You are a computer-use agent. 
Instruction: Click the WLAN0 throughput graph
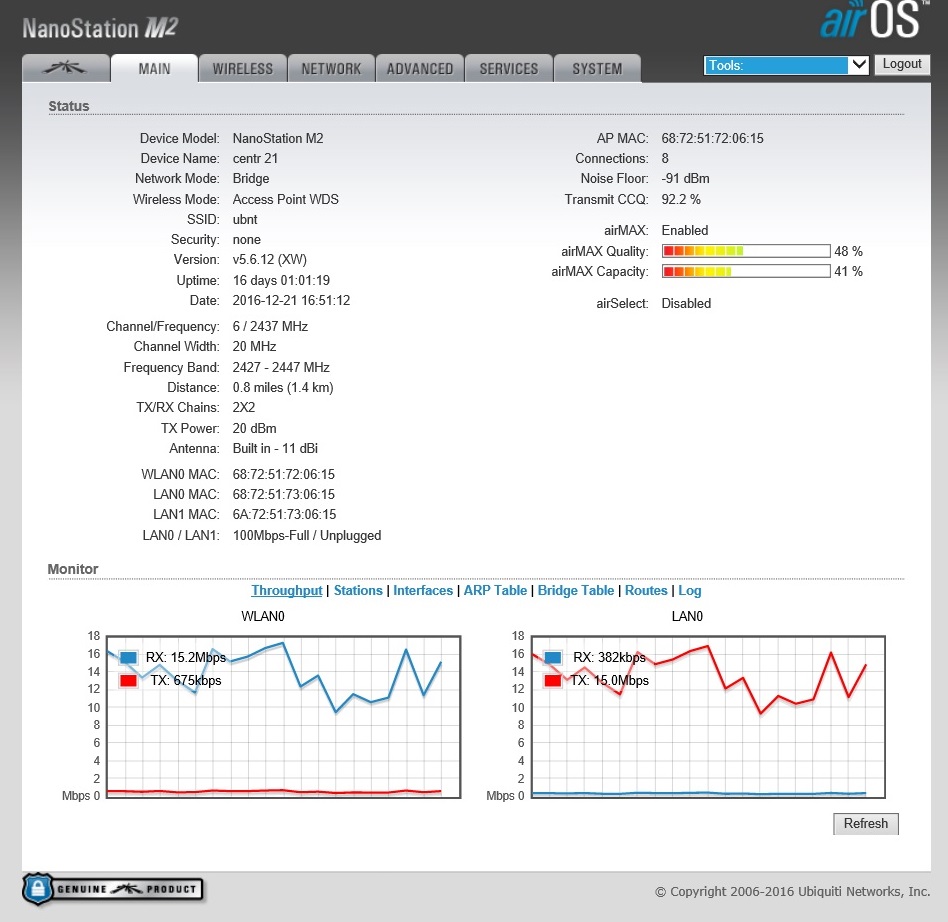(284, 716)
